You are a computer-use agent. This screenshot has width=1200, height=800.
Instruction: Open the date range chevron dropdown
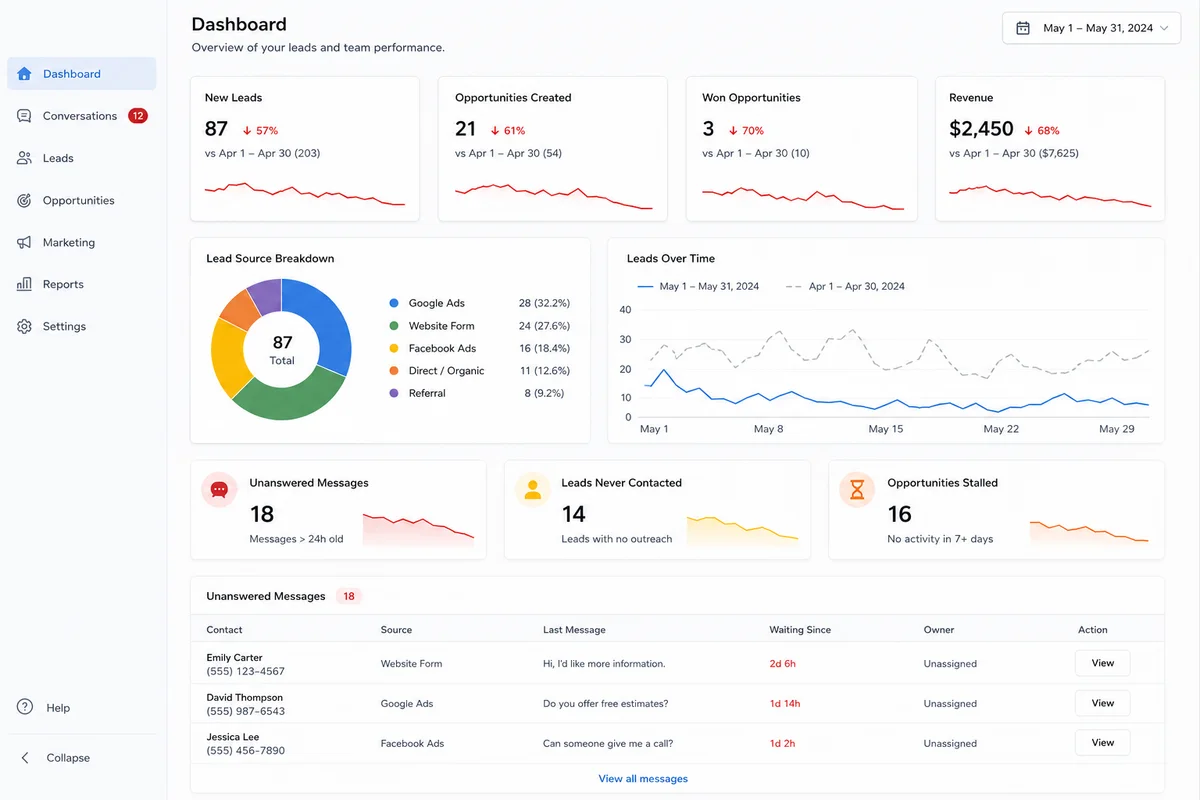pyautogui.click(x=1164, y=28)
